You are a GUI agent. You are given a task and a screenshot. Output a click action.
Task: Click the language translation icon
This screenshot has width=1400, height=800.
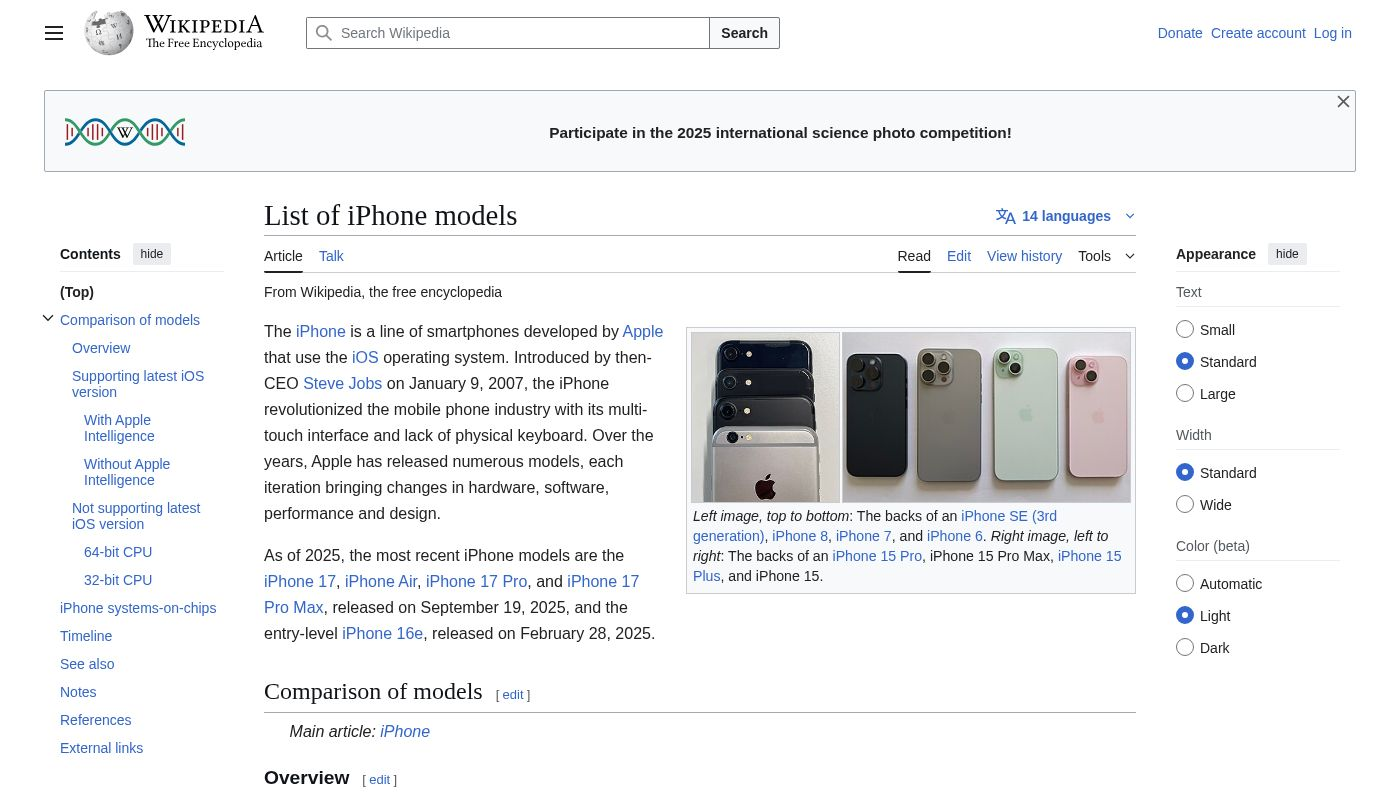tap(1005, 216)
